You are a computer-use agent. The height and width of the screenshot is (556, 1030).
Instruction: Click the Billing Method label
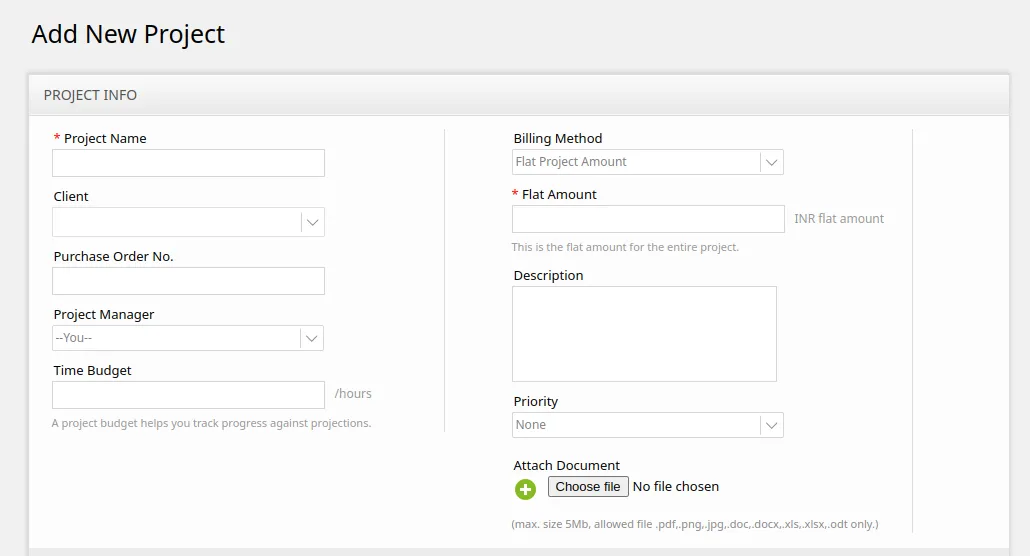tap(558, 139)
